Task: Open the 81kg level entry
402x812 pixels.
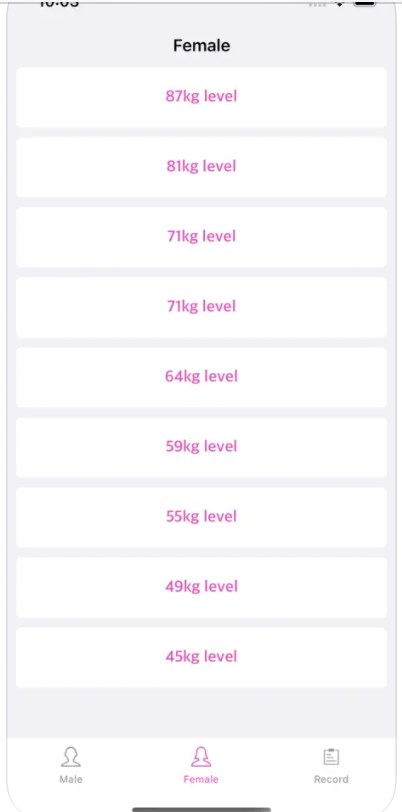Action: (x=201, y=167)
